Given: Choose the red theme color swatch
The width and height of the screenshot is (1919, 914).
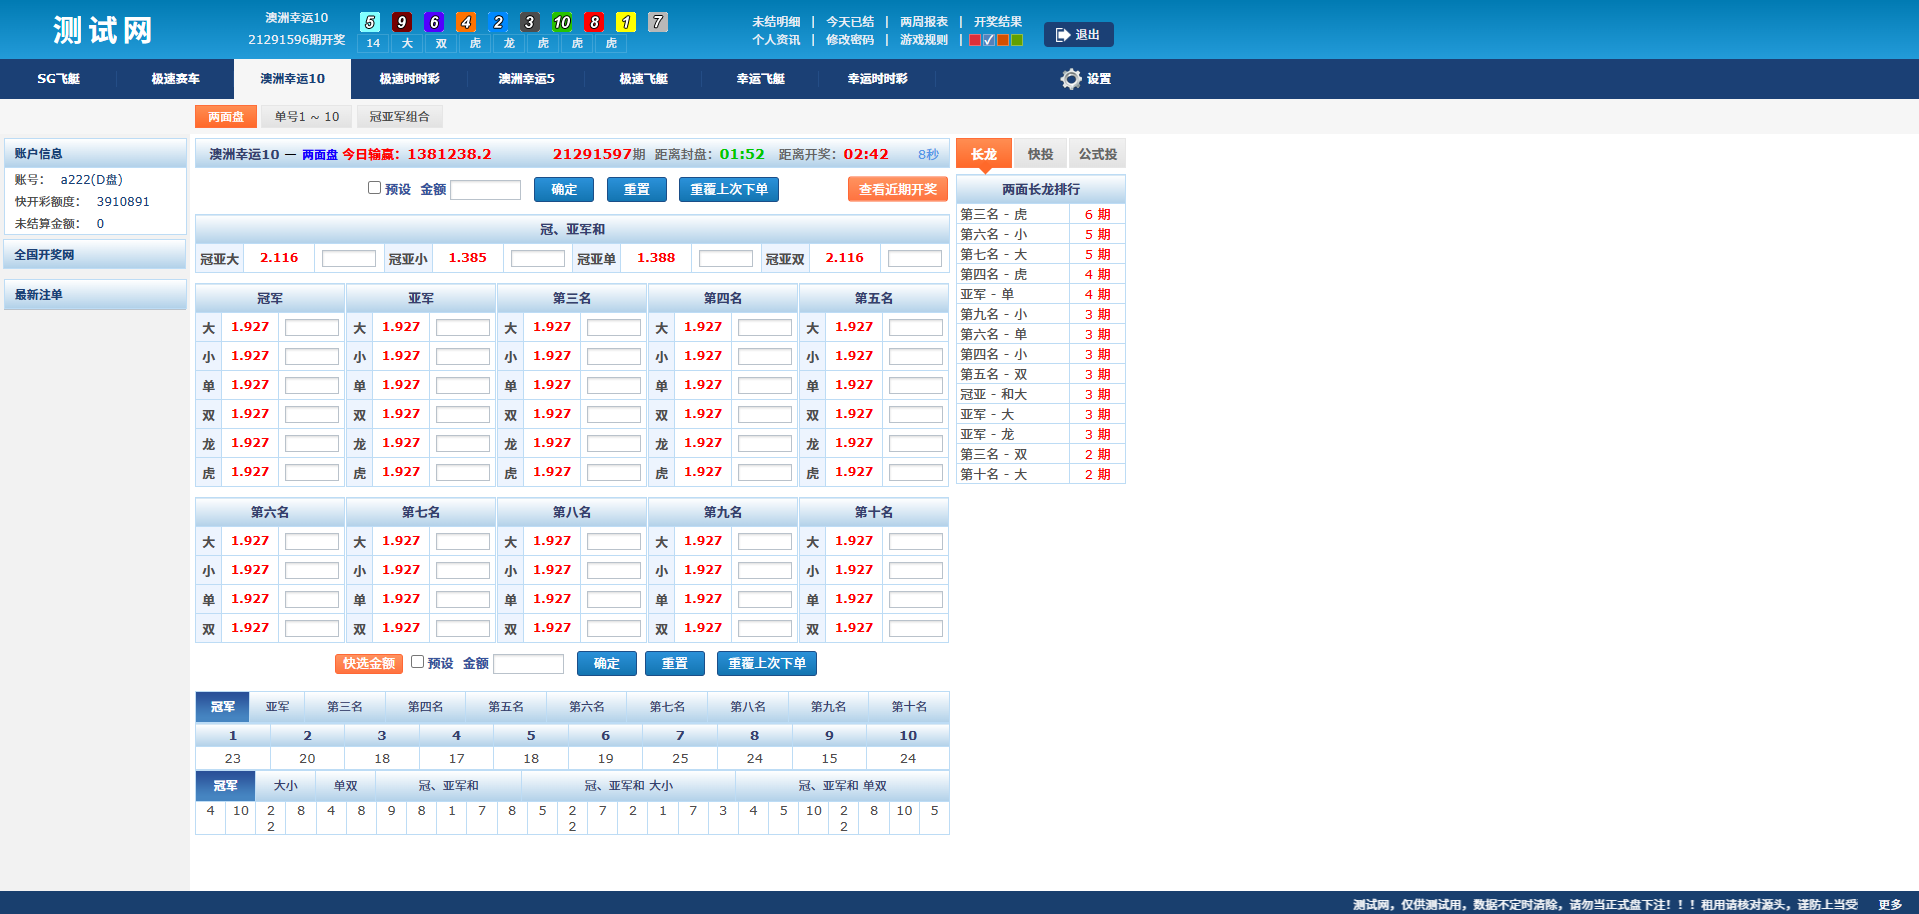Looking at the screenshot, I should [x=975, y=40].
